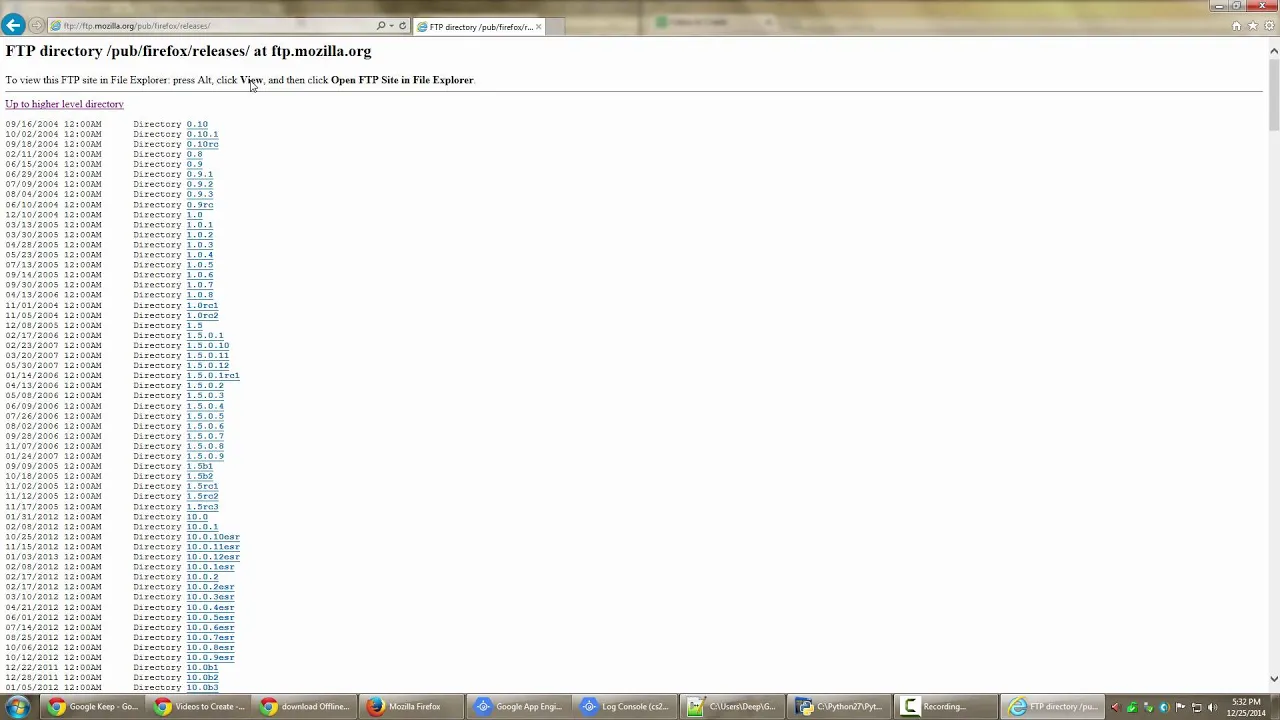Switch to Videos to Create Chrome taskbar button
Image resolution: width=1280 pixels, height=720 pixels.
(199, 707)
